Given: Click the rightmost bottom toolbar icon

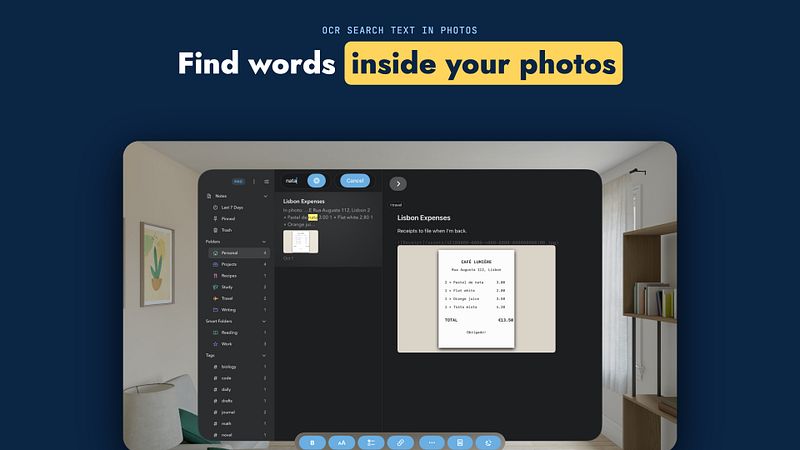Looking at the screenshot, I should (x=488, y=443).
